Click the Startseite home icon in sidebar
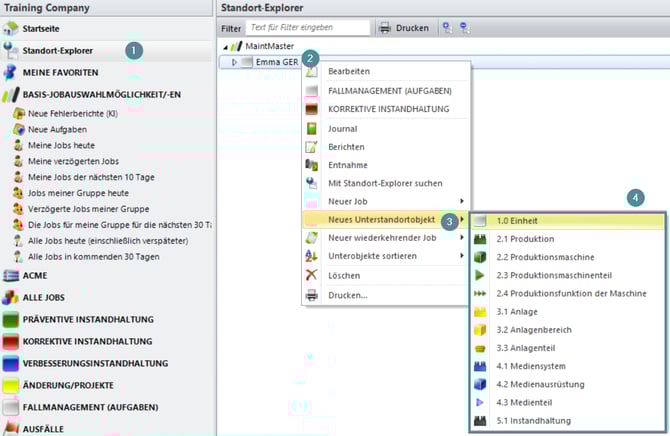This screenshot has height=436, width=670. pyautogui.click(x=11, y=28)
